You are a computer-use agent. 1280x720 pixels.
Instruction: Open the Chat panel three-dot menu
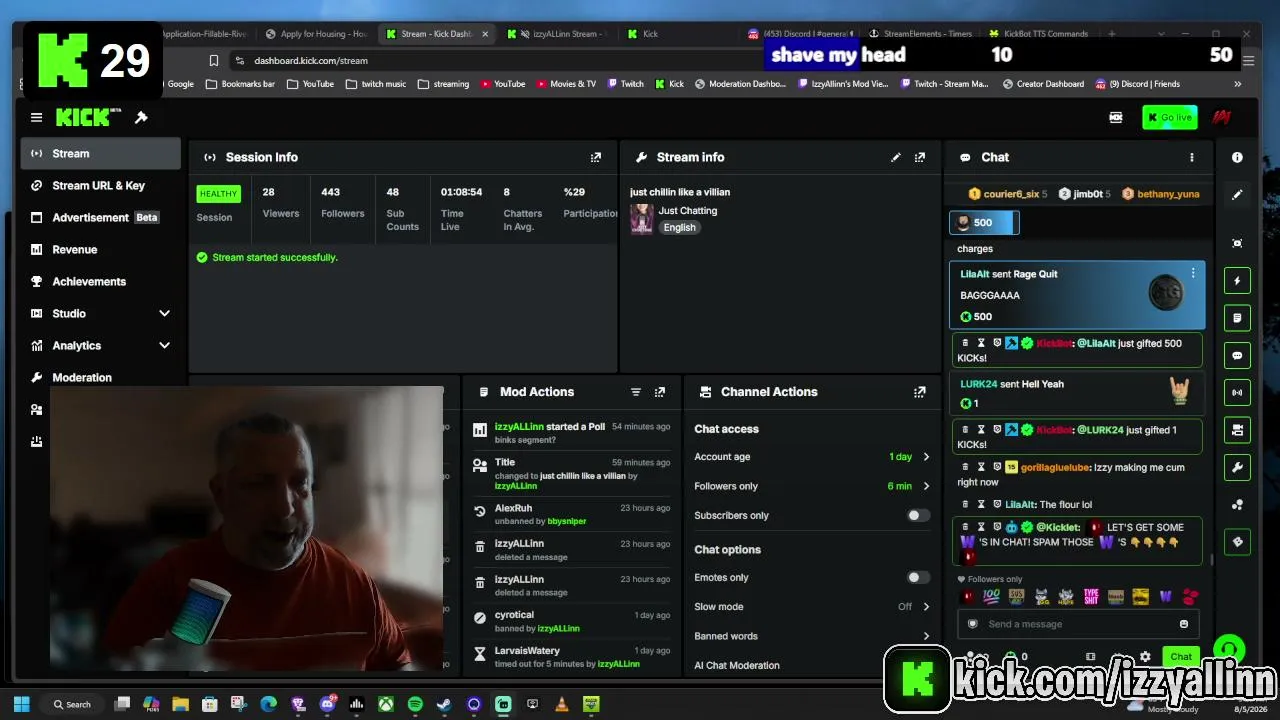pyautogui.click(x=1191, y=157)
